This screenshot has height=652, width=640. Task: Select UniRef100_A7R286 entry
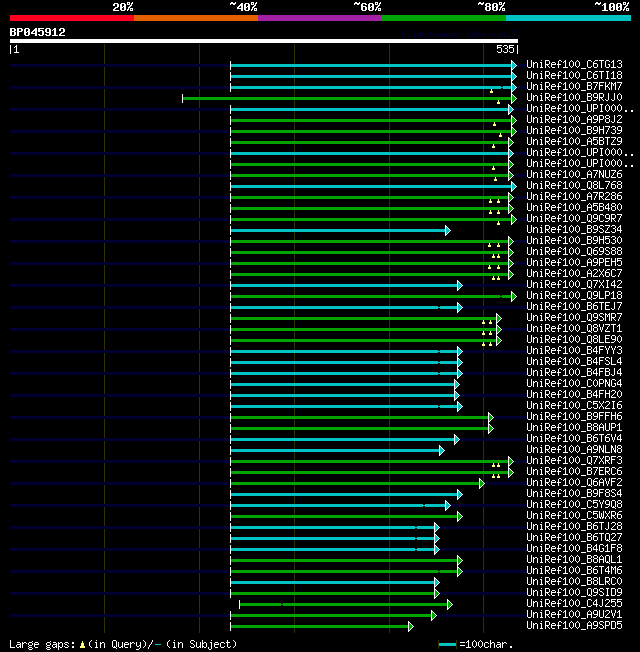(574, 196)
